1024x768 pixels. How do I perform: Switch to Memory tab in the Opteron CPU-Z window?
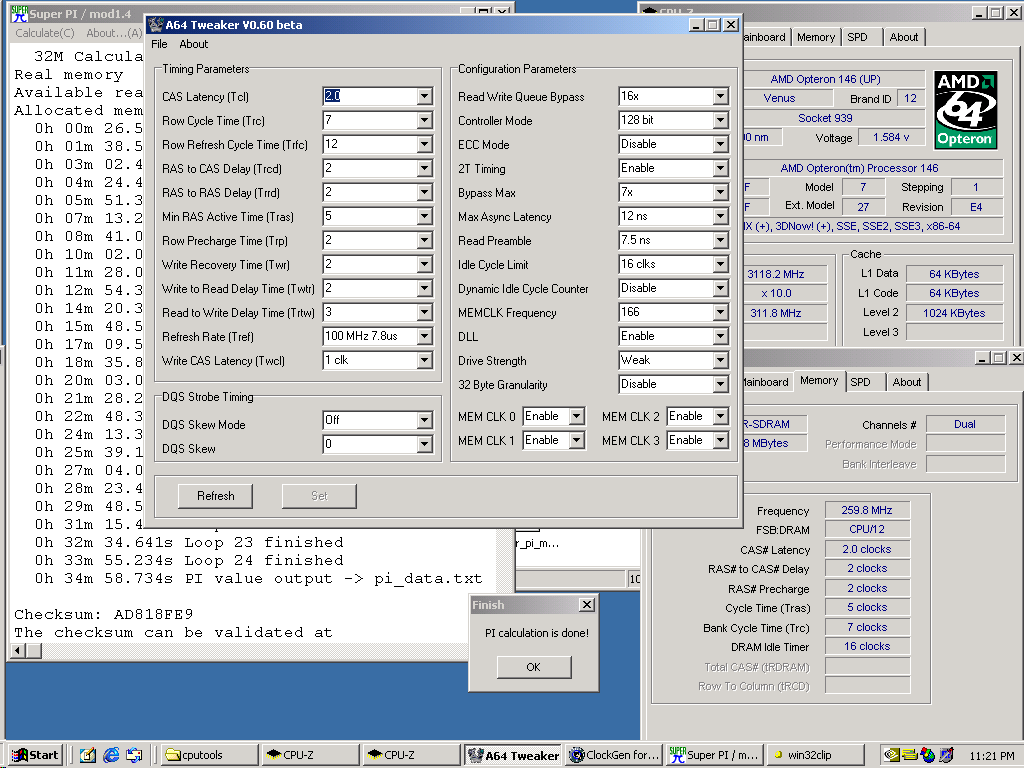pyautogui.click(x=816, y=37)
